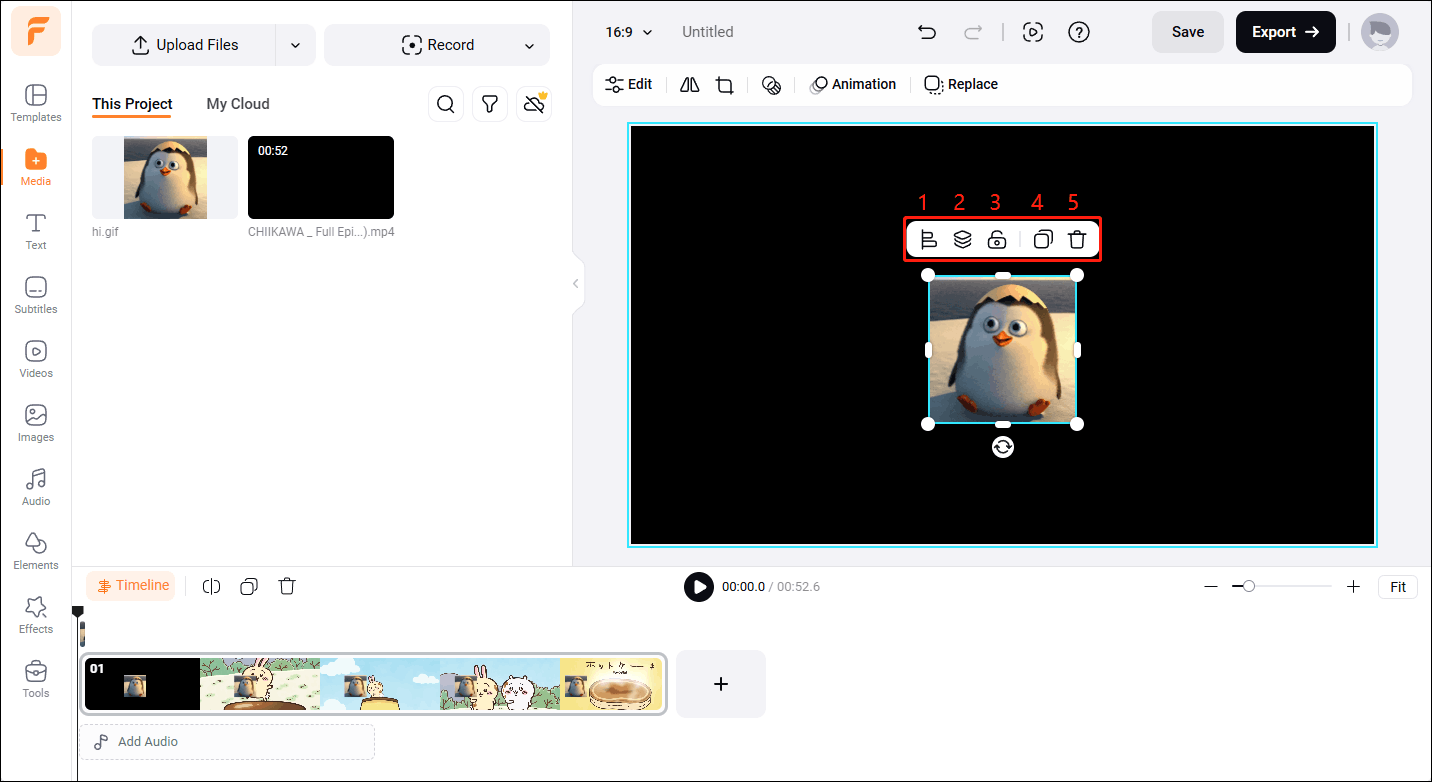Open the Animation option
Screen dimensions: 1432x782
853,85
